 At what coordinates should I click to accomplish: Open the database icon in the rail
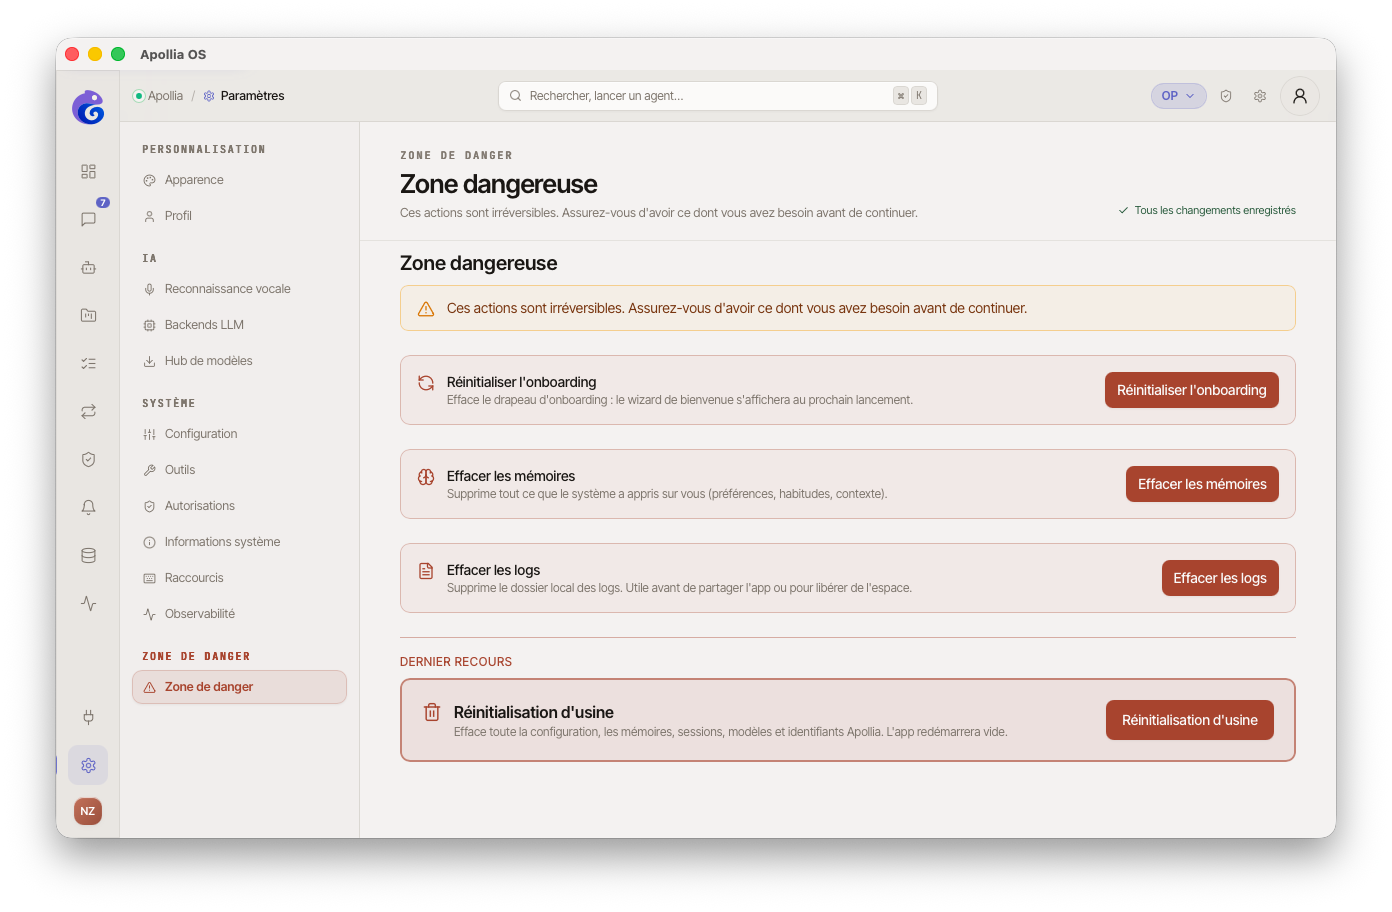(x=88, y=555)
